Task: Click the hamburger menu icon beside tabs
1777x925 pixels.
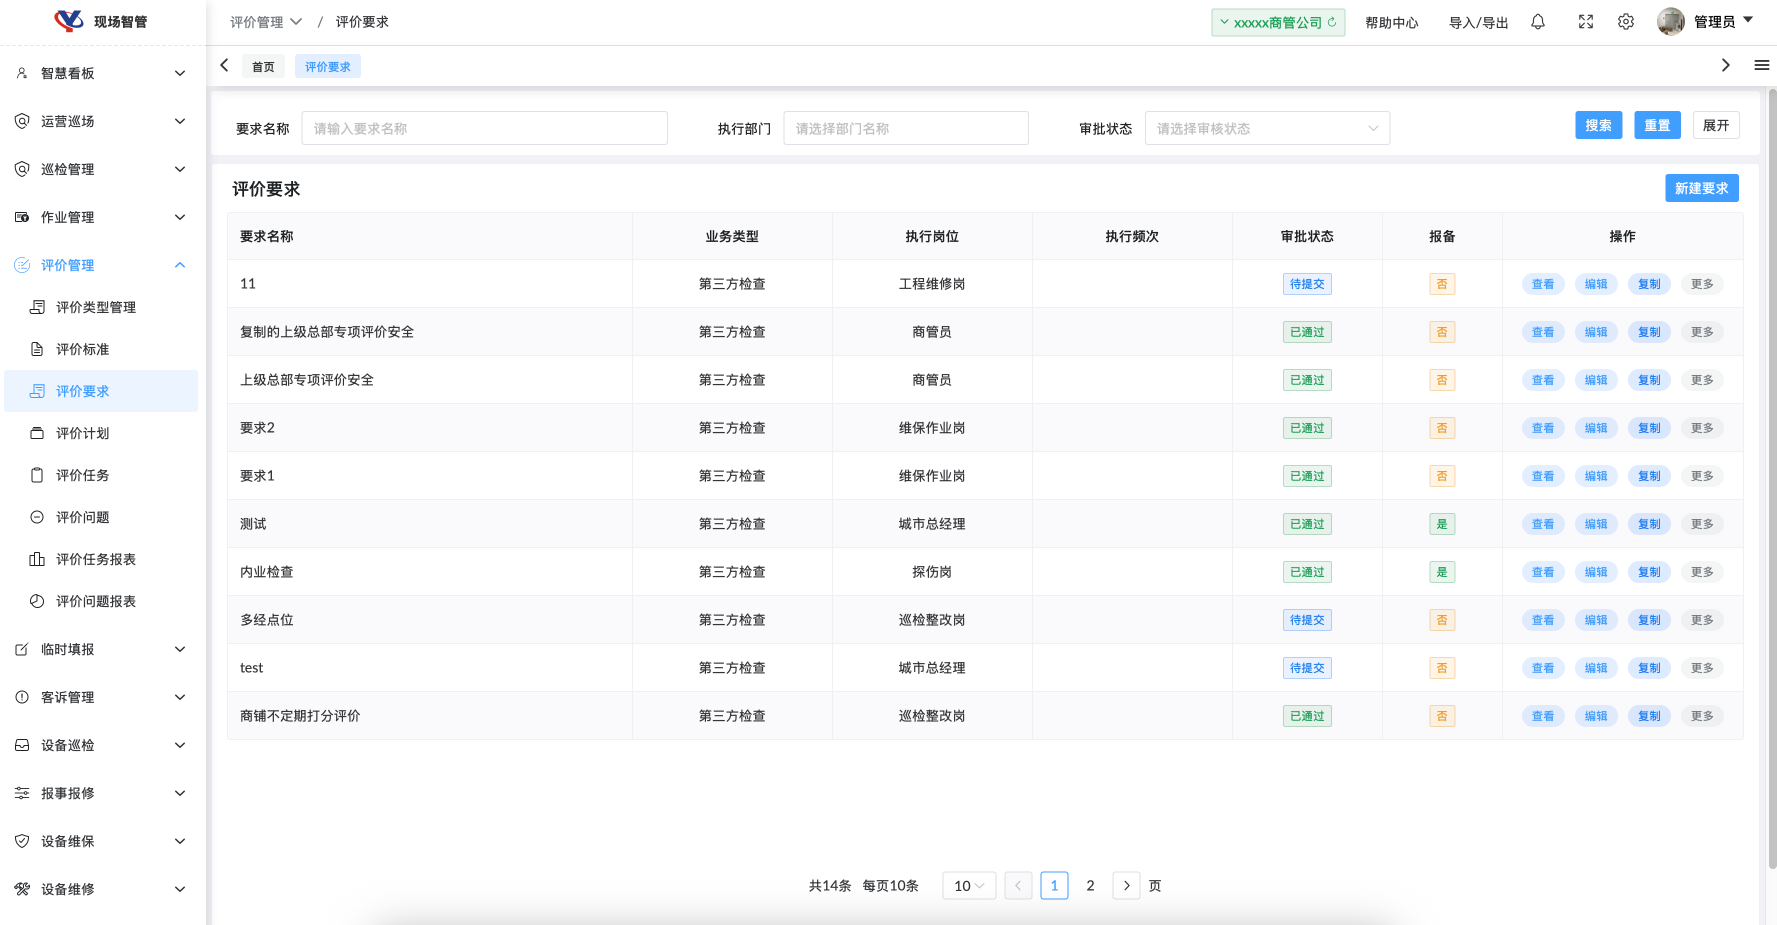Action: 1761,65
